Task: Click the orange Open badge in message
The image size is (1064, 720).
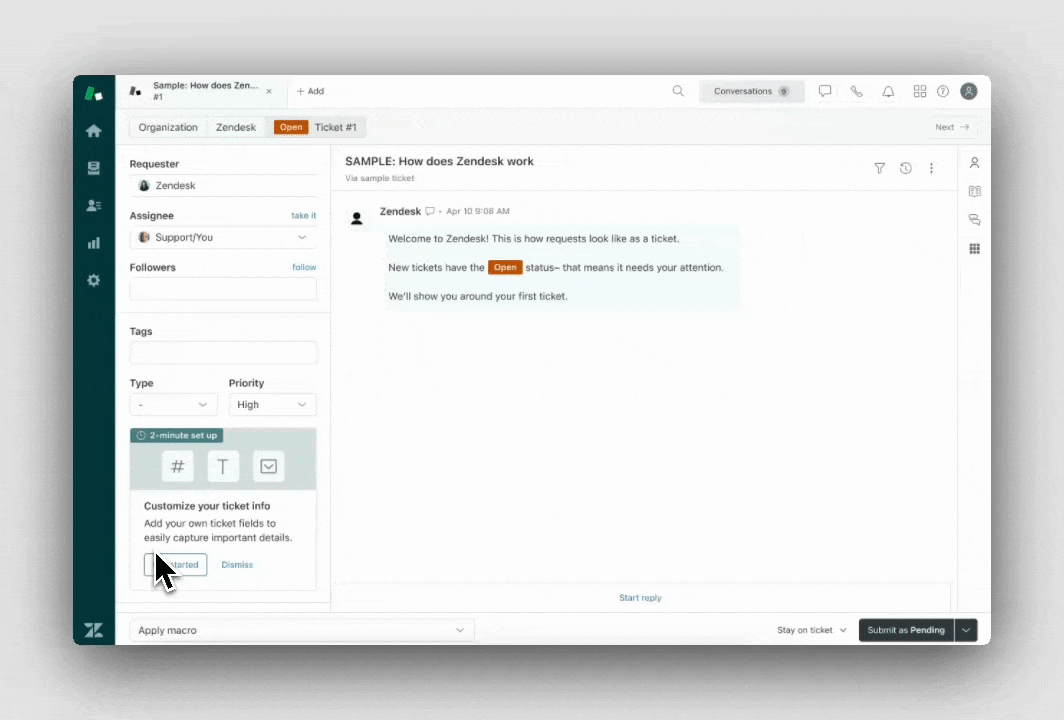Action: pos(505,267)
